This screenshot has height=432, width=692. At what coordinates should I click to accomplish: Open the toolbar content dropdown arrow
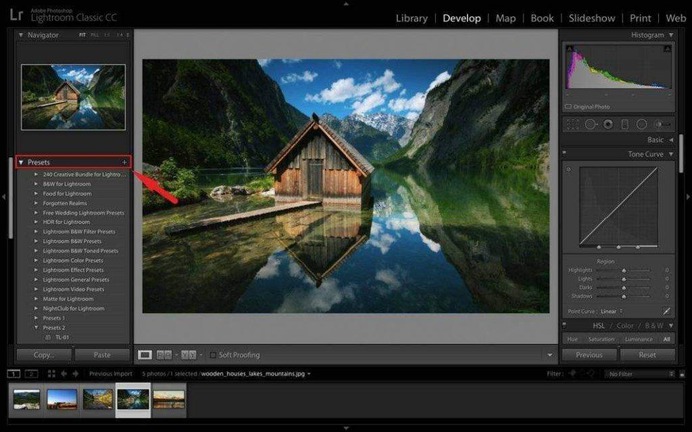pyautogui.click(x=549, y=355)
